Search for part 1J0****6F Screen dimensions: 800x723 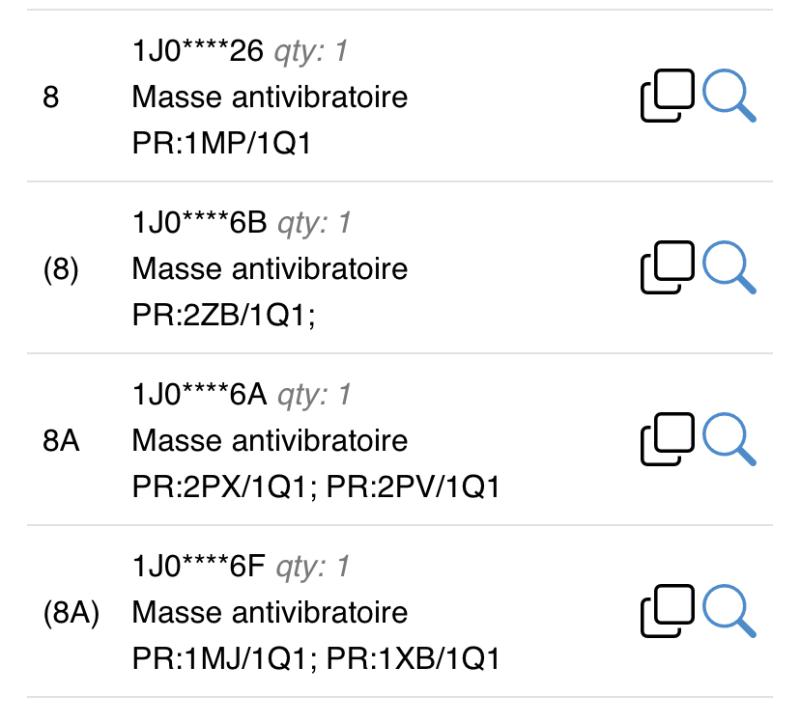729,611
